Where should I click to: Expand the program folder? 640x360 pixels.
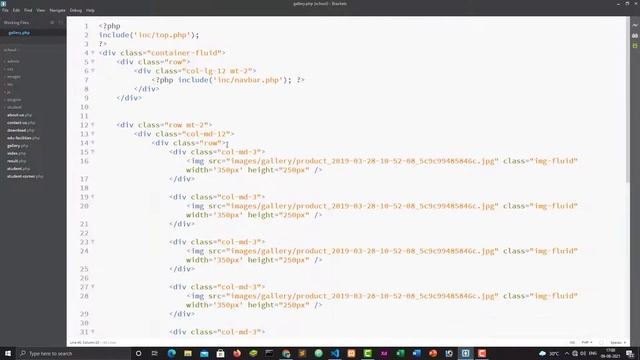(13, 100)
